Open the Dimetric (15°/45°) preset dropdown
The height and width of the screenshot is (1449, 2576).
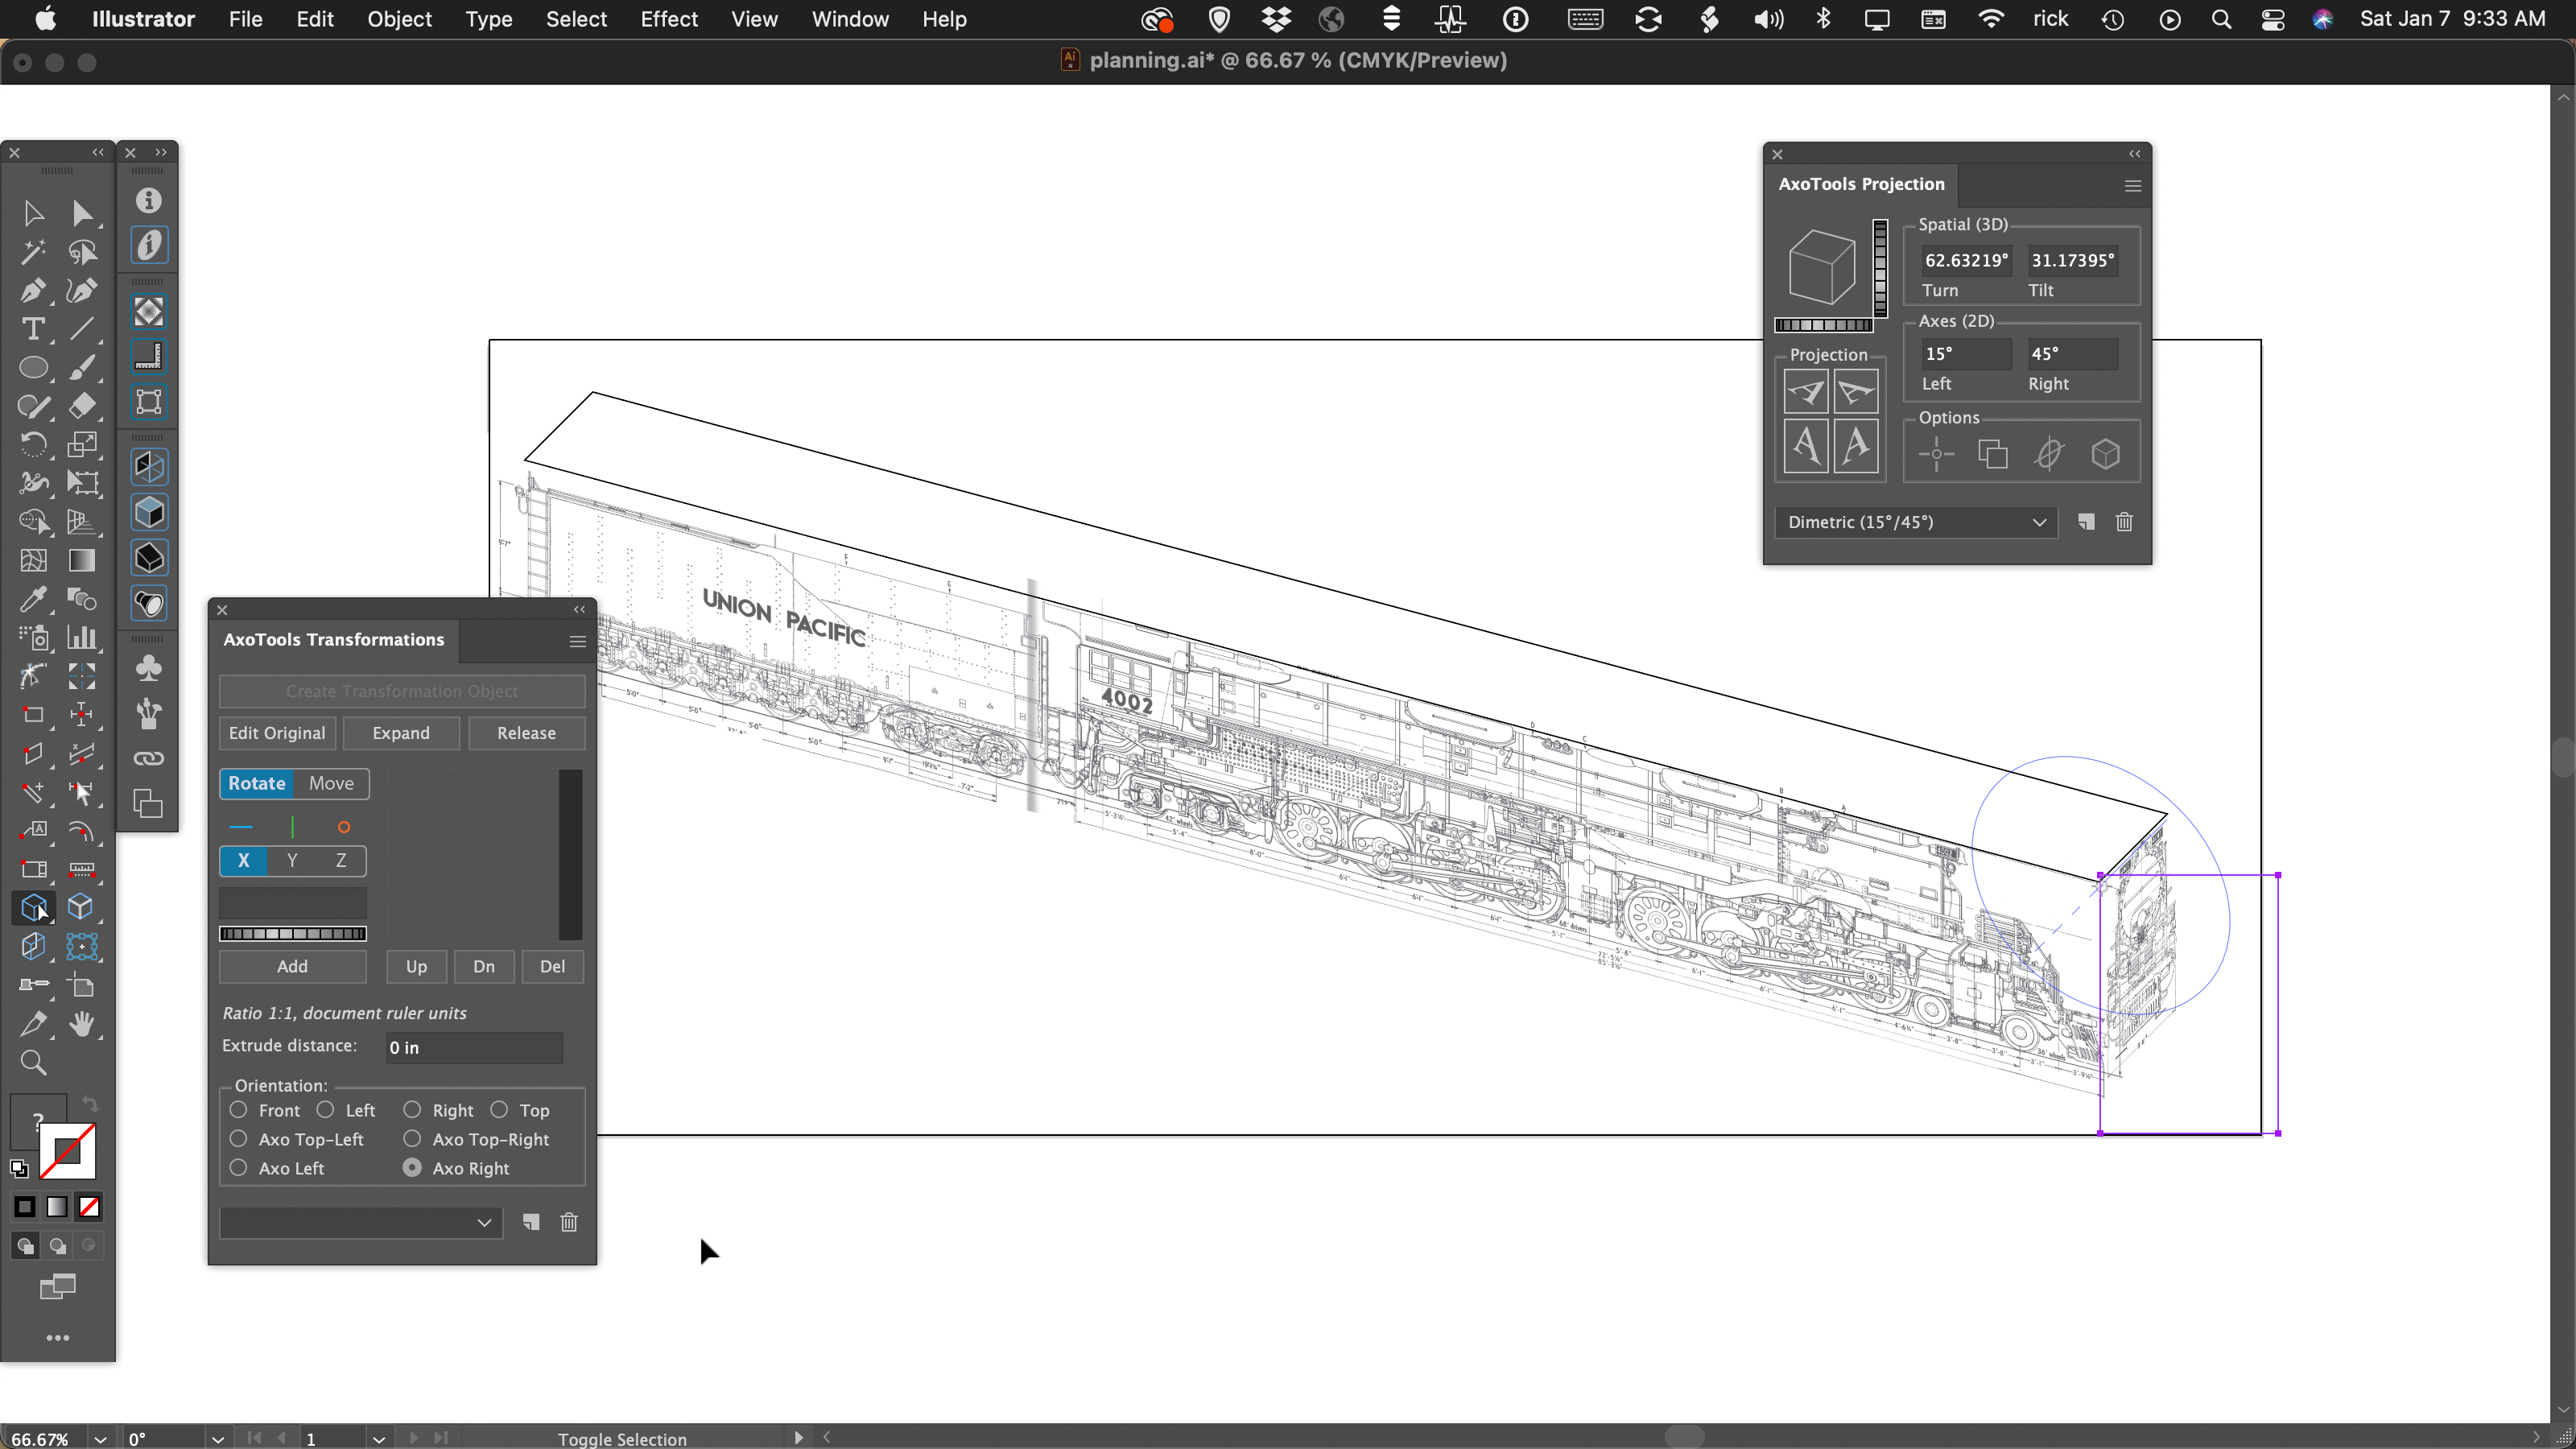tap(1916, 522)
